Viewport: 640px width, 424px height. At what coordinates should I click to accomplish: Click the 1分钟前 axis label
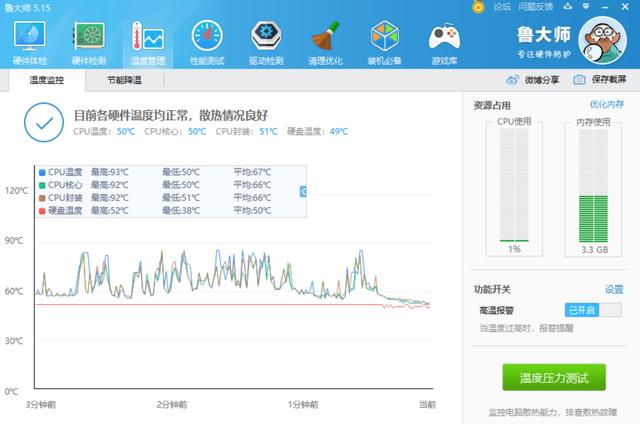pyautogui.click(x=303, y=404)
